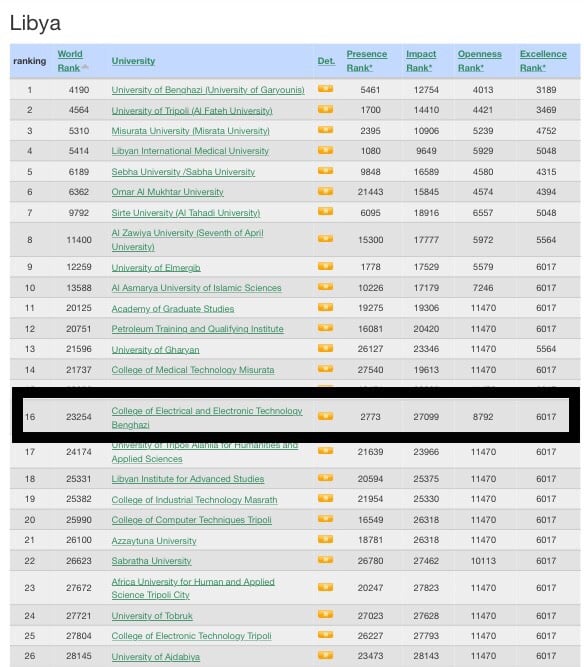Open Sebha University /Sabha University link
The image size is (584, 667).
183,172
